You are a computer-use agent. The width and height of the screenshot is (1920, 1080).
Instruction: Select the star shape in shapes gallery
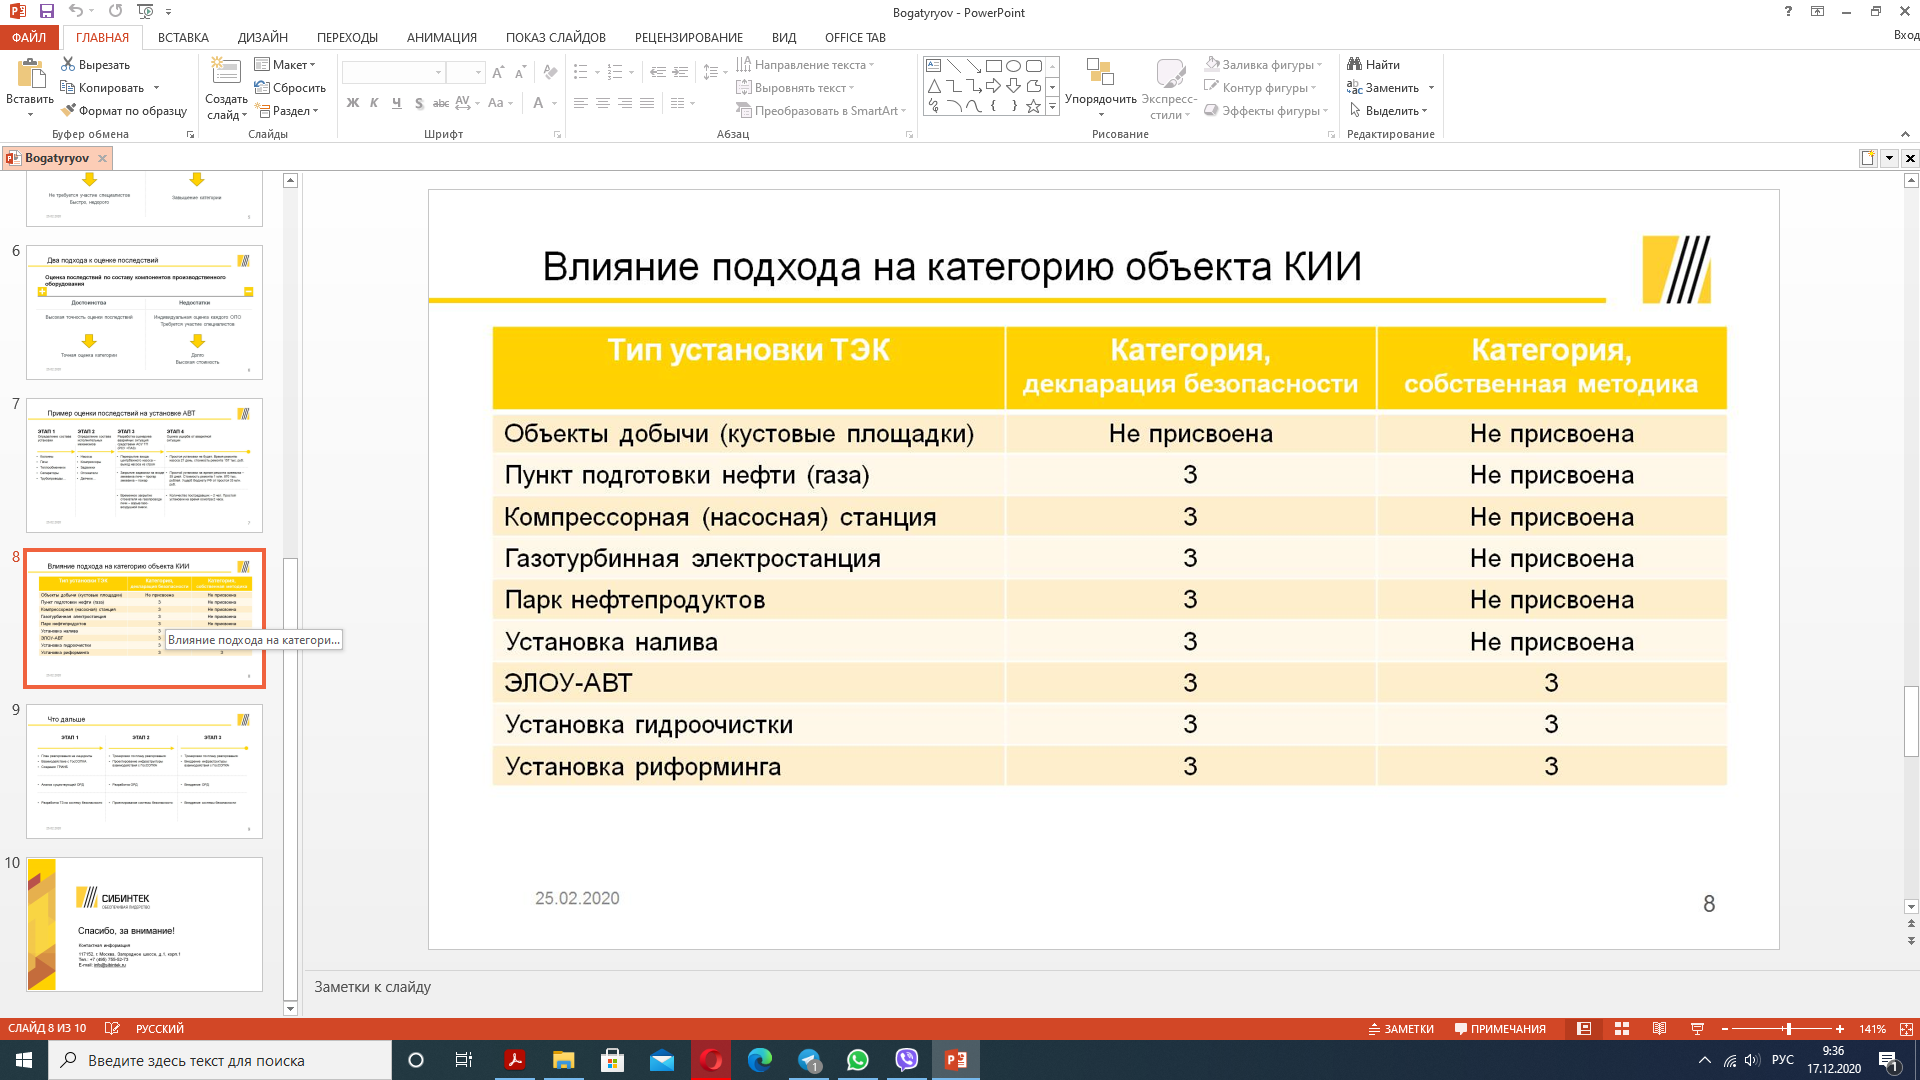[x=1033, y=105]
